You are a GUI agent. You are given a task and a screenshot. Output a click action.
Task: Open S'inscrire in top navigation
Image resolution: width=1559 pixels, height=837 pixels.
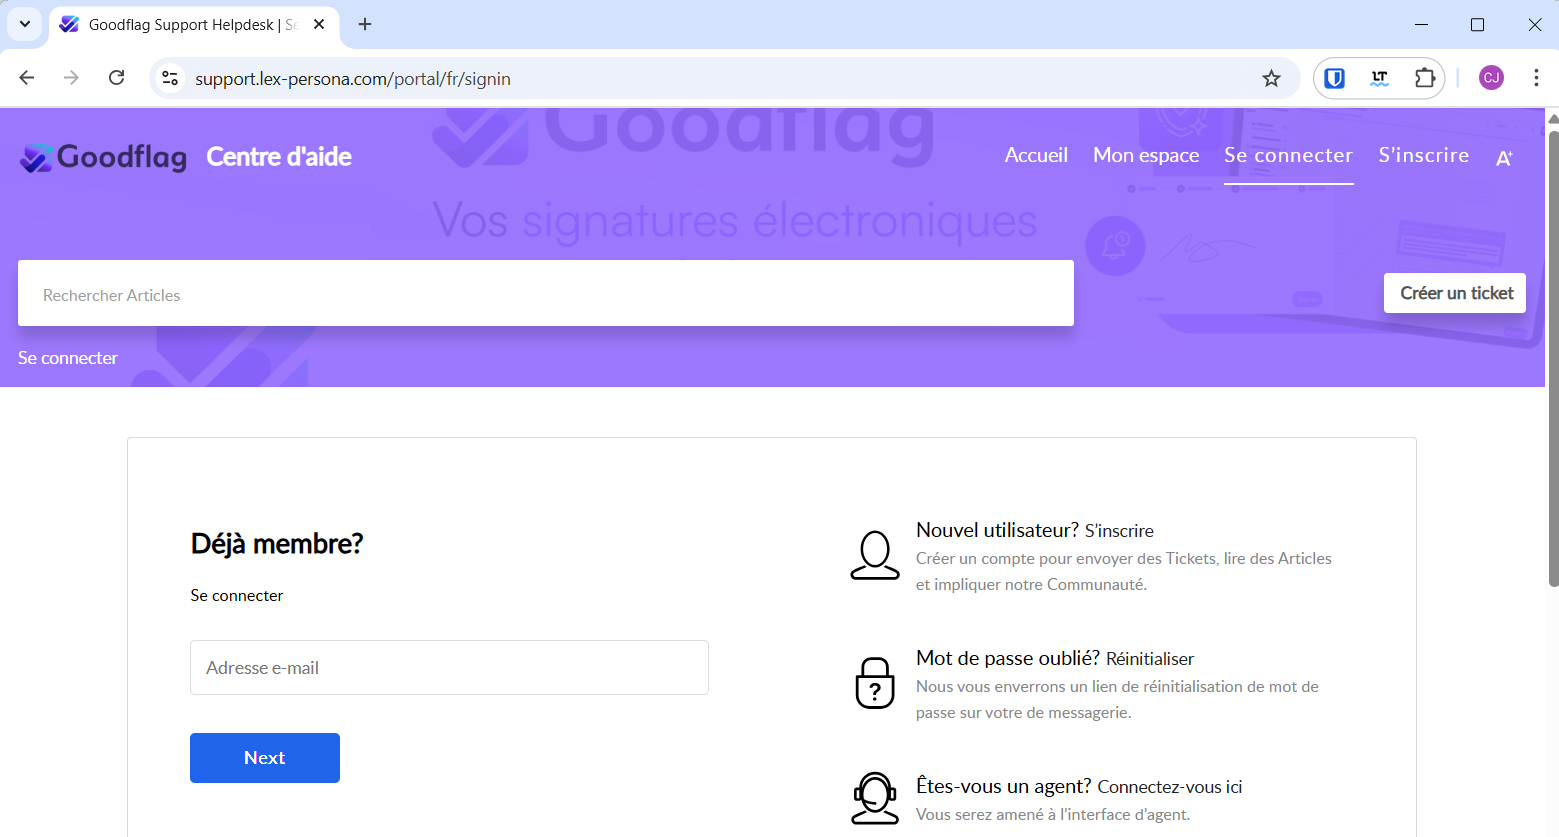point(1424,155)
